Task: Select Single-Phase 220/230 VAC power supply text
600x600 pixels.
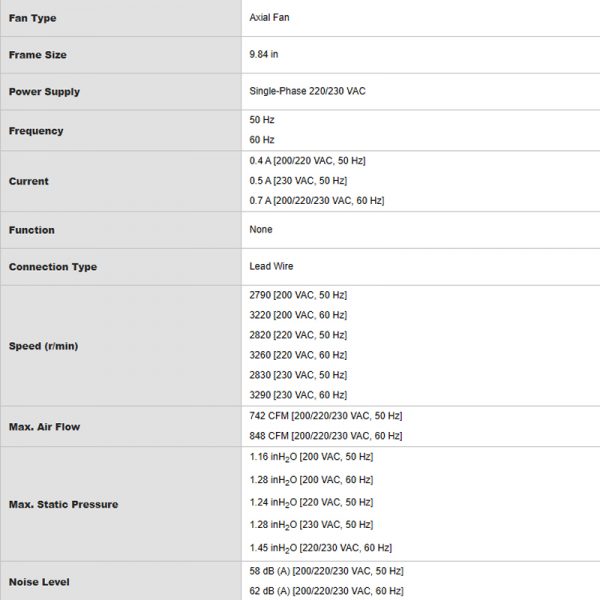Action: [x=307, y=91]
